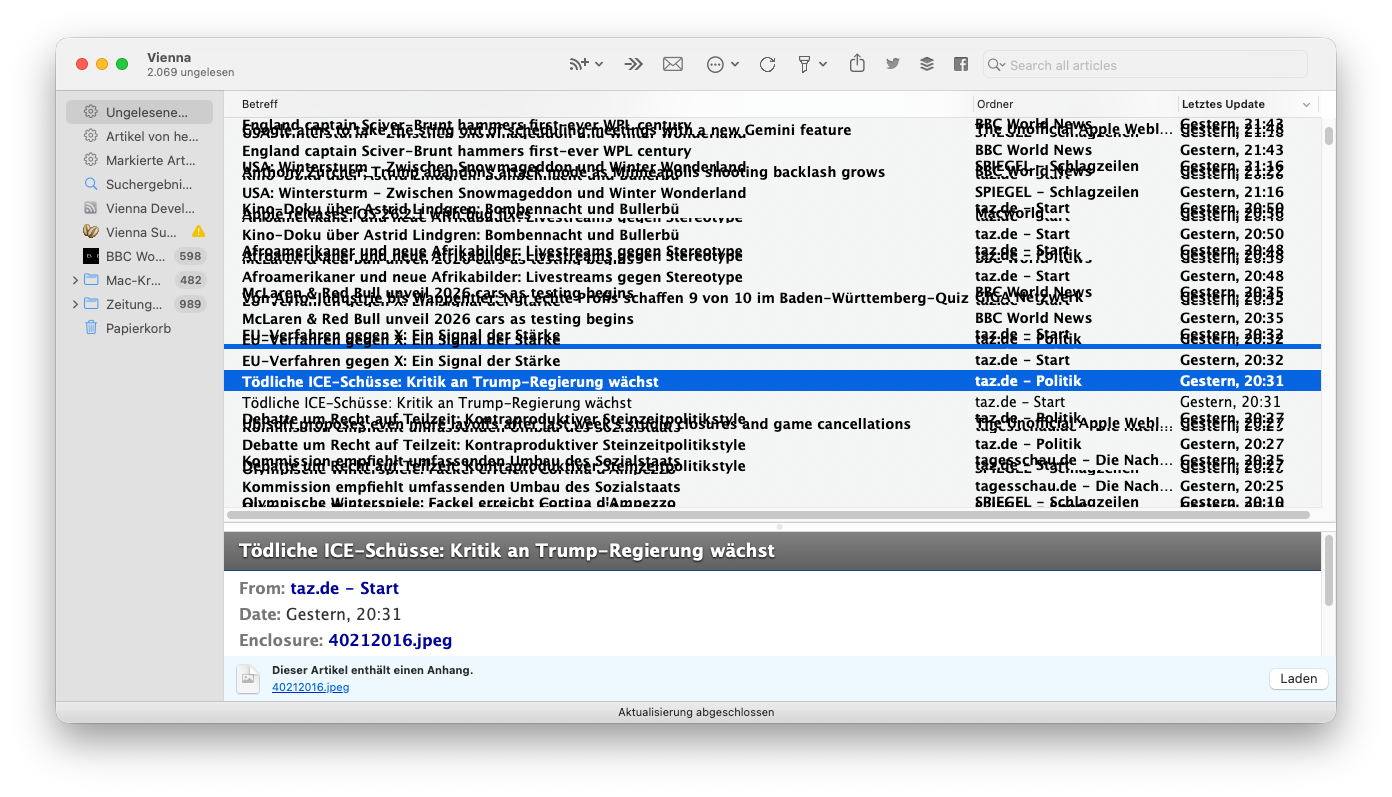Click the yellow warning icon beside Vienna Su…
The image size is (1392, 797).
(198, 232)
